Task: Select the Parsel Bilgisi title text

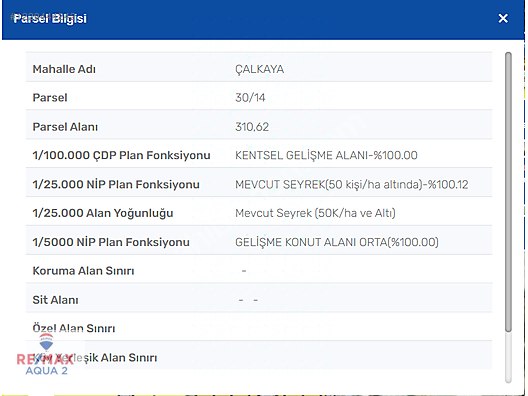Action: (x=50, y=18)
